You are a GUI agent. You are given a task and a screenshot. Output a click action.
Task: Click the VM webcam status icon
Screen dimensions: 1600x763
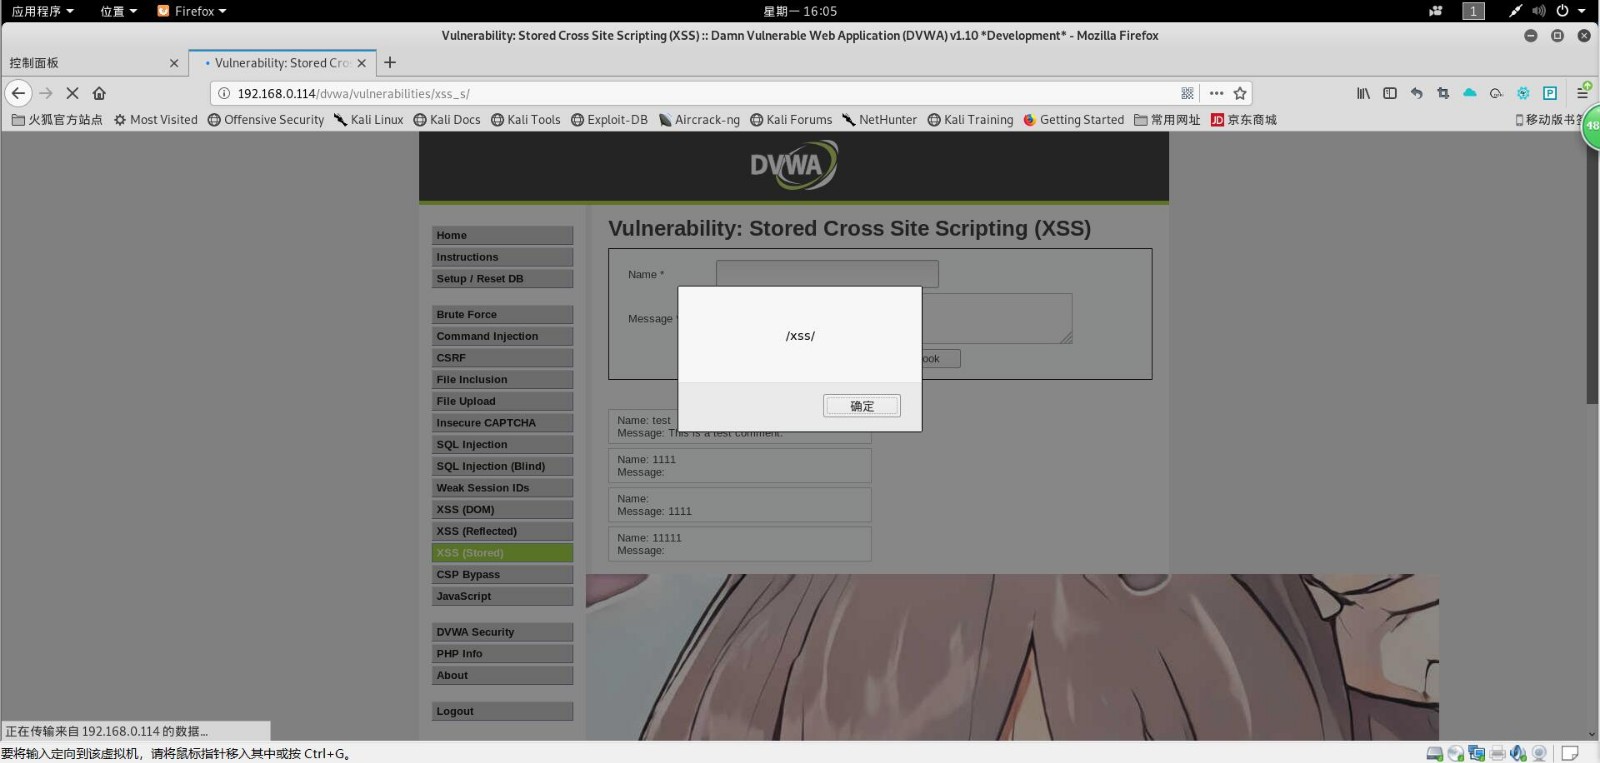[1540, 753]
